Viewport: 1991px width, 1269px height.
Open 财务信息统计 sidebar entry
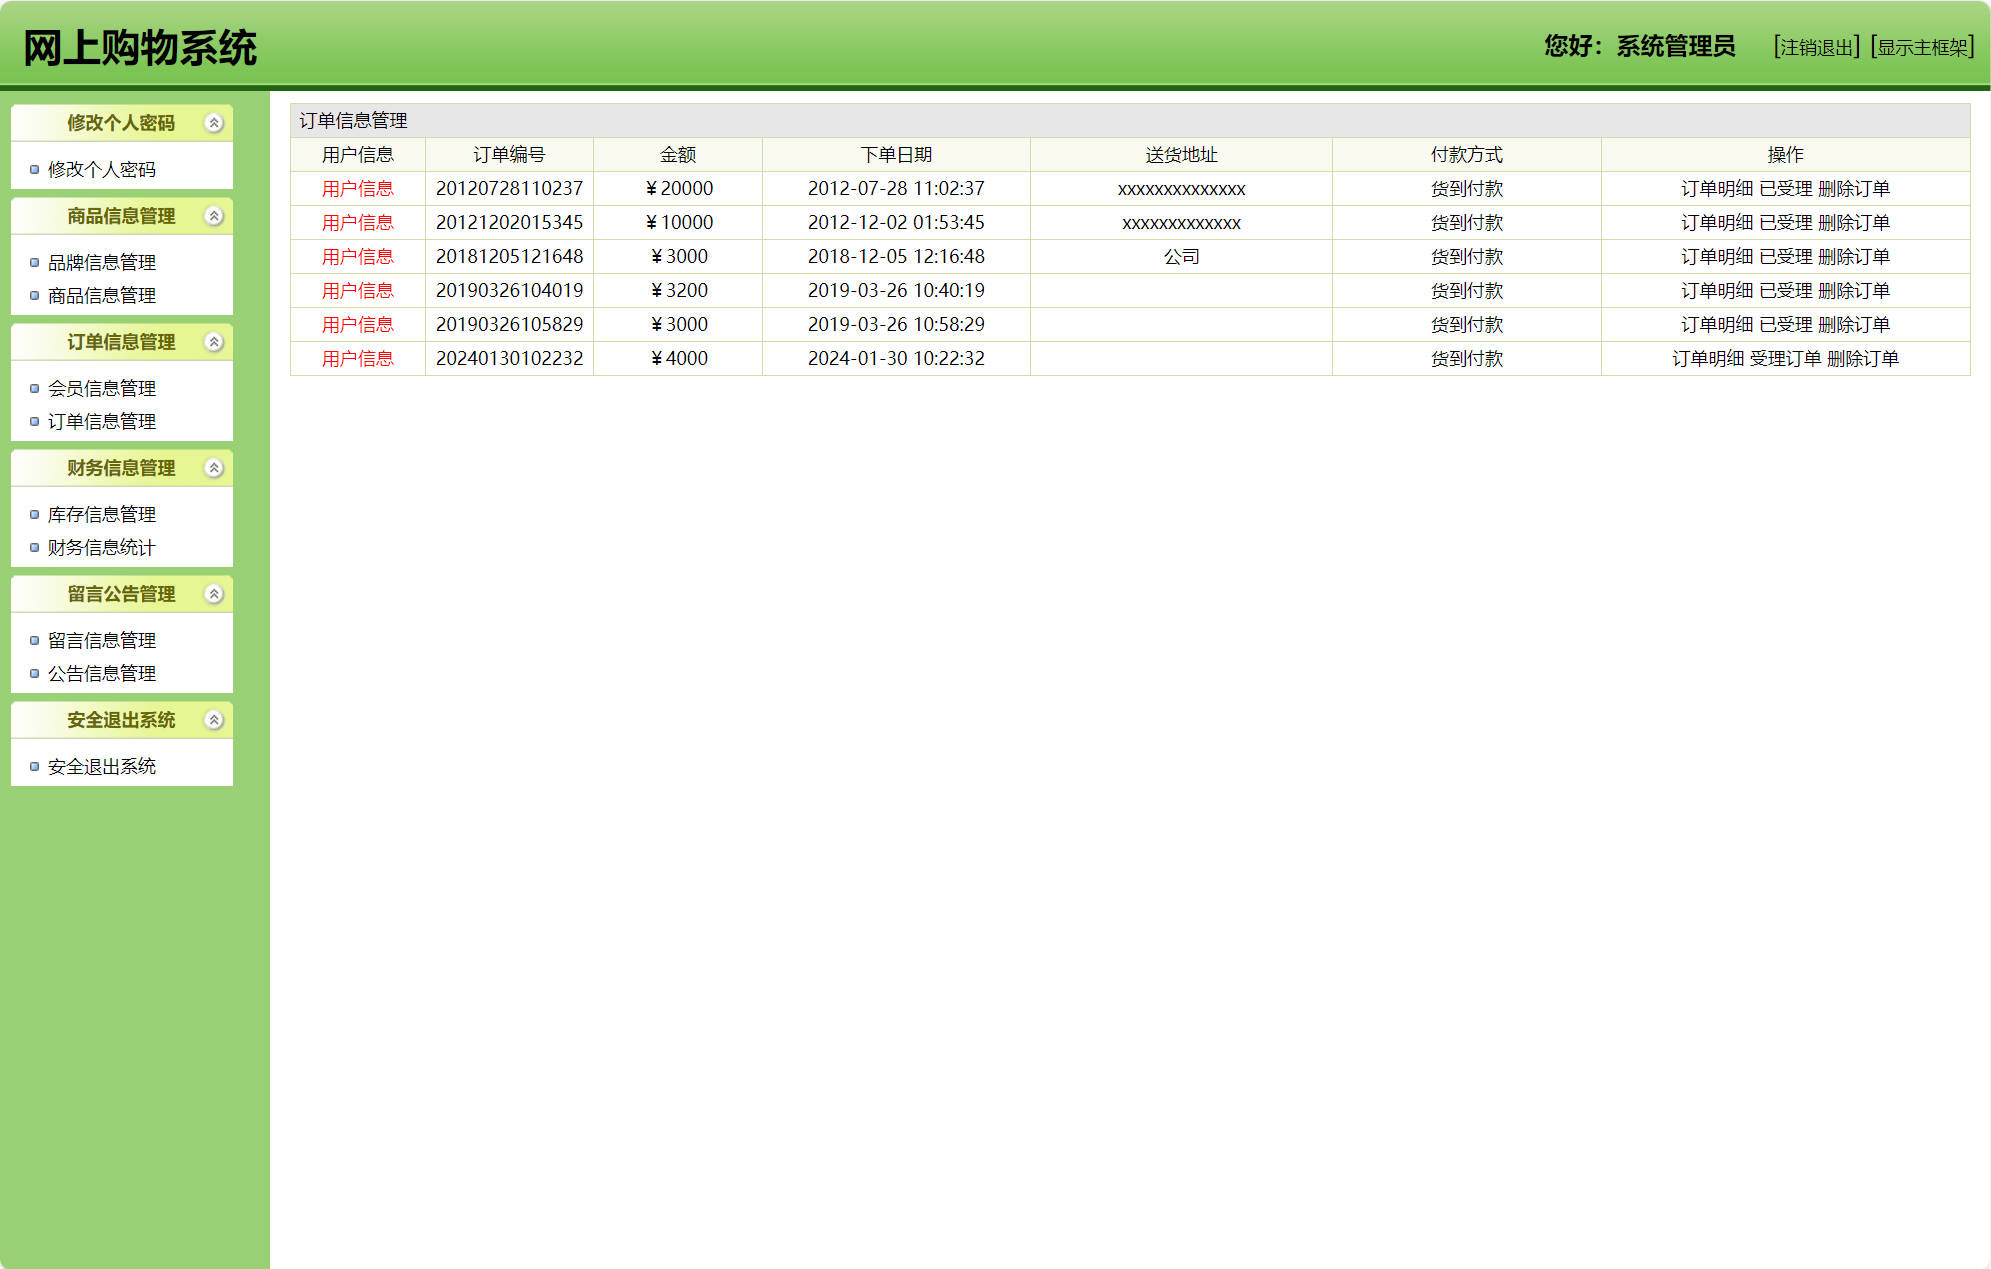pos(102,548)
